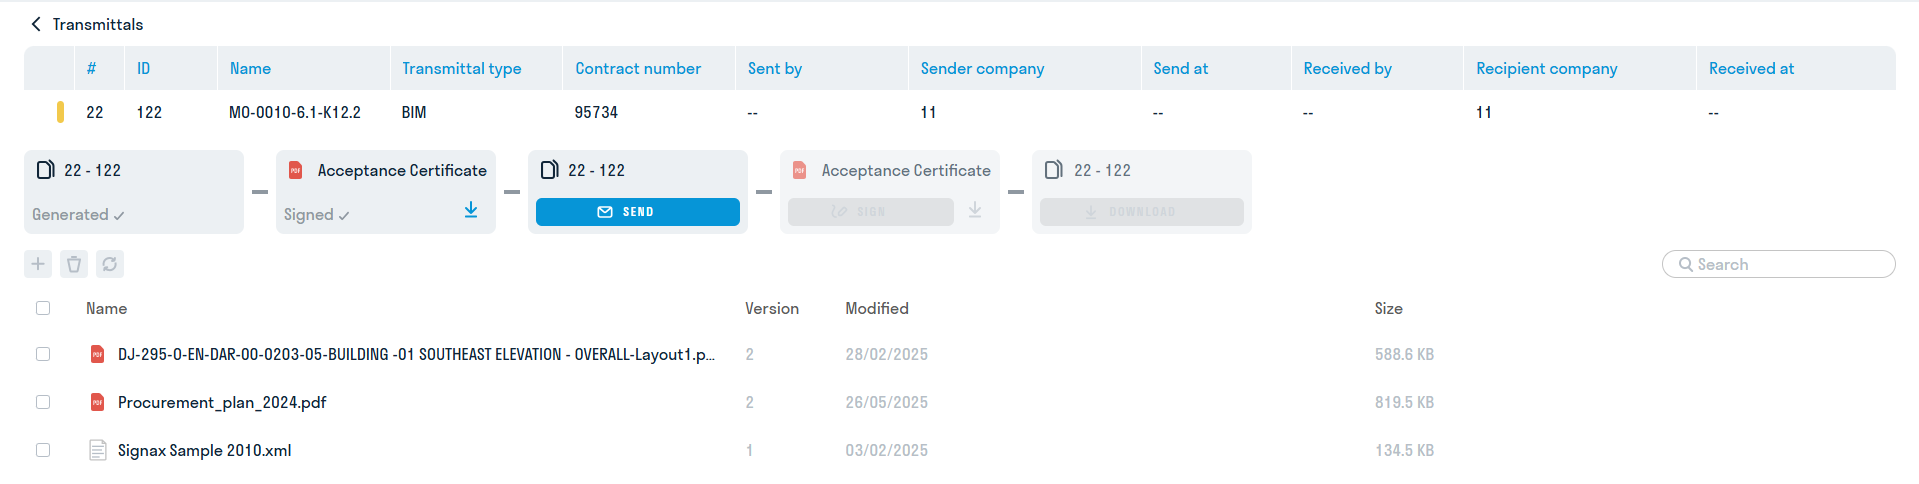Click modified date 26/05/2025
This screenshot has height=484, width=1919.
pyautogui.click(x=886, y=402)
